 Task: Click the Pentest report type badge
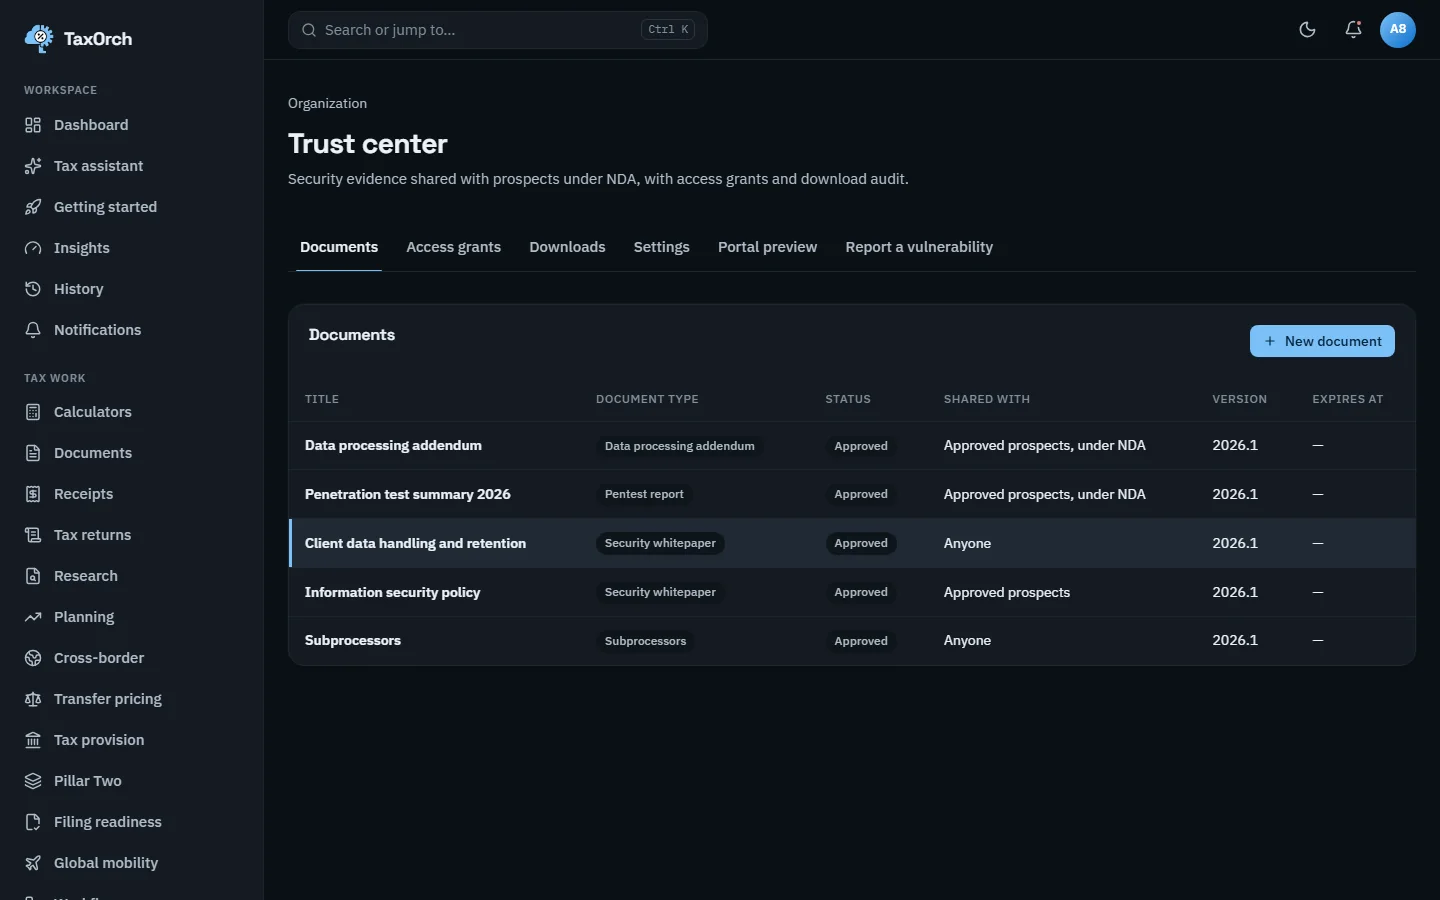point(644,494)
